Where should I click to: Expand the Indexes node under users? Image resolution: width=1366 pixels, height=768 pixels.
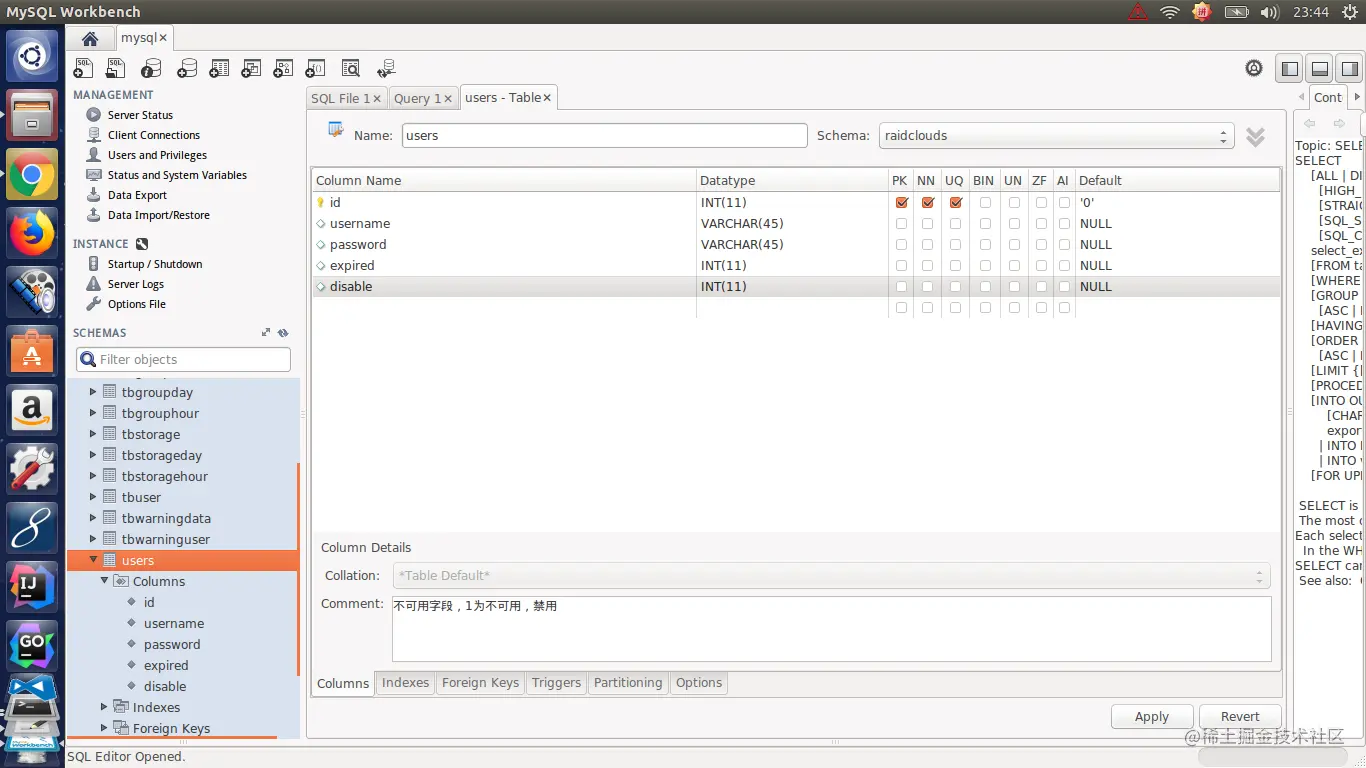tap(104, 707)
